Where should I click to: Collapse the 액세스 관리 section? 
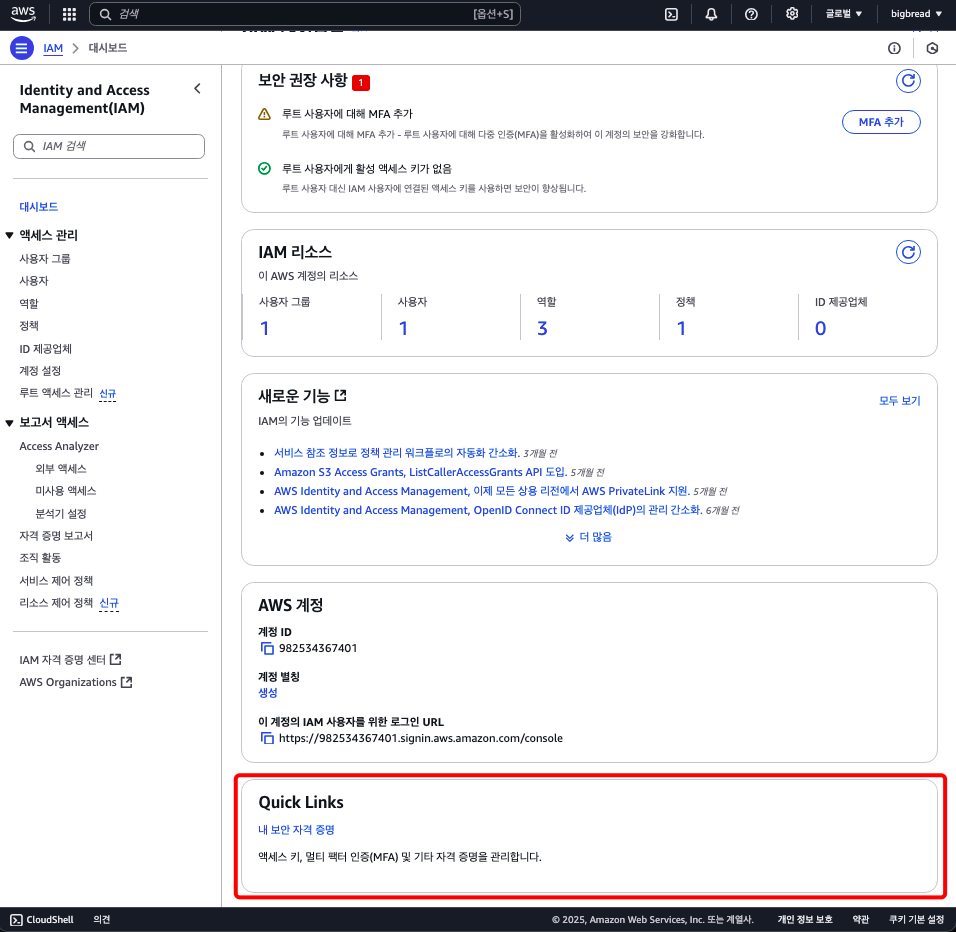(x=9, y=235)
